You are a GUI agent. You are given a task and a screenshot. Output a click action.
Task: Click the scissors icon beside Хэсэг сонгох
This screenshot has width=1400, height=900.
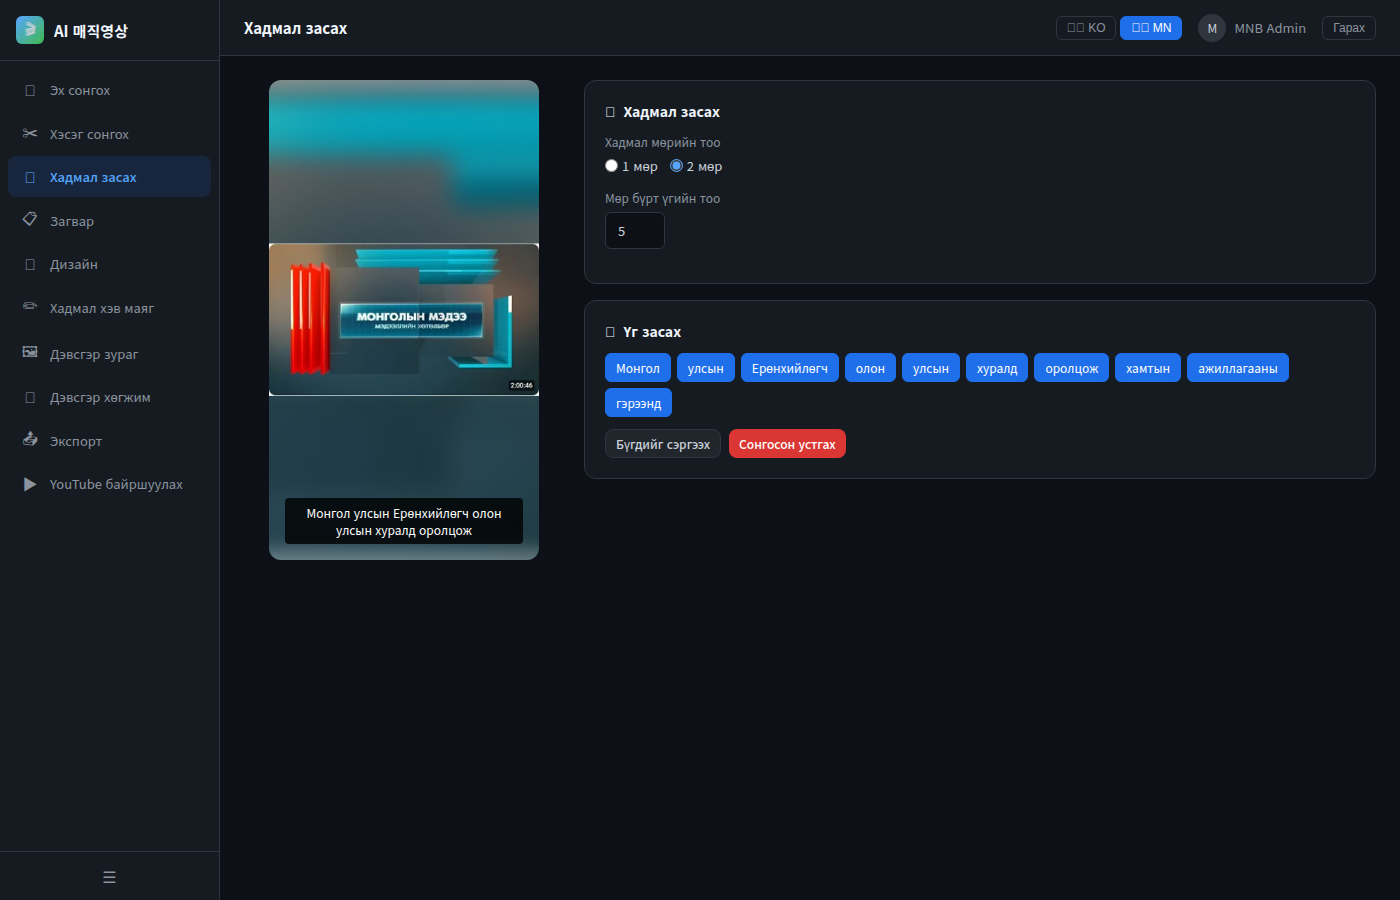(x=30, y=134)
